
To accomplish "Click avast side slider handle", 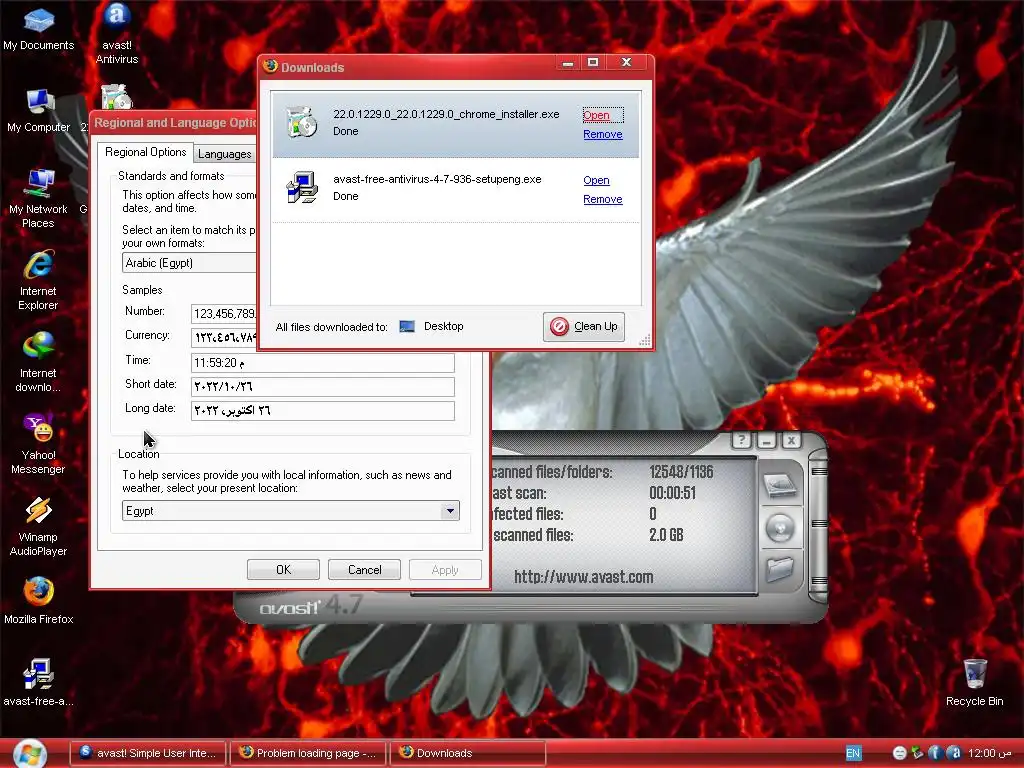I will click(818, 526).
